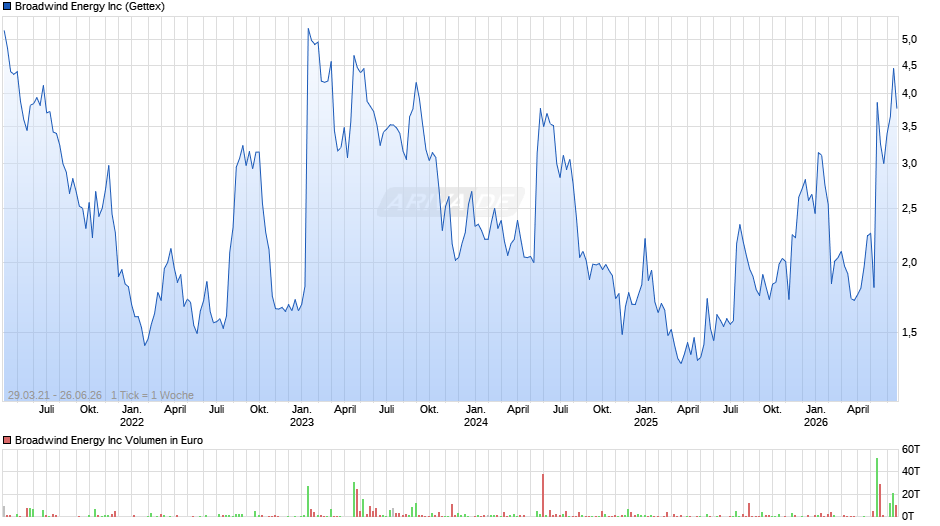This screenshot has width=940, height=526.
Task: Click the 'Okt.' label before Jan. 2022
Action: (89, 410)
